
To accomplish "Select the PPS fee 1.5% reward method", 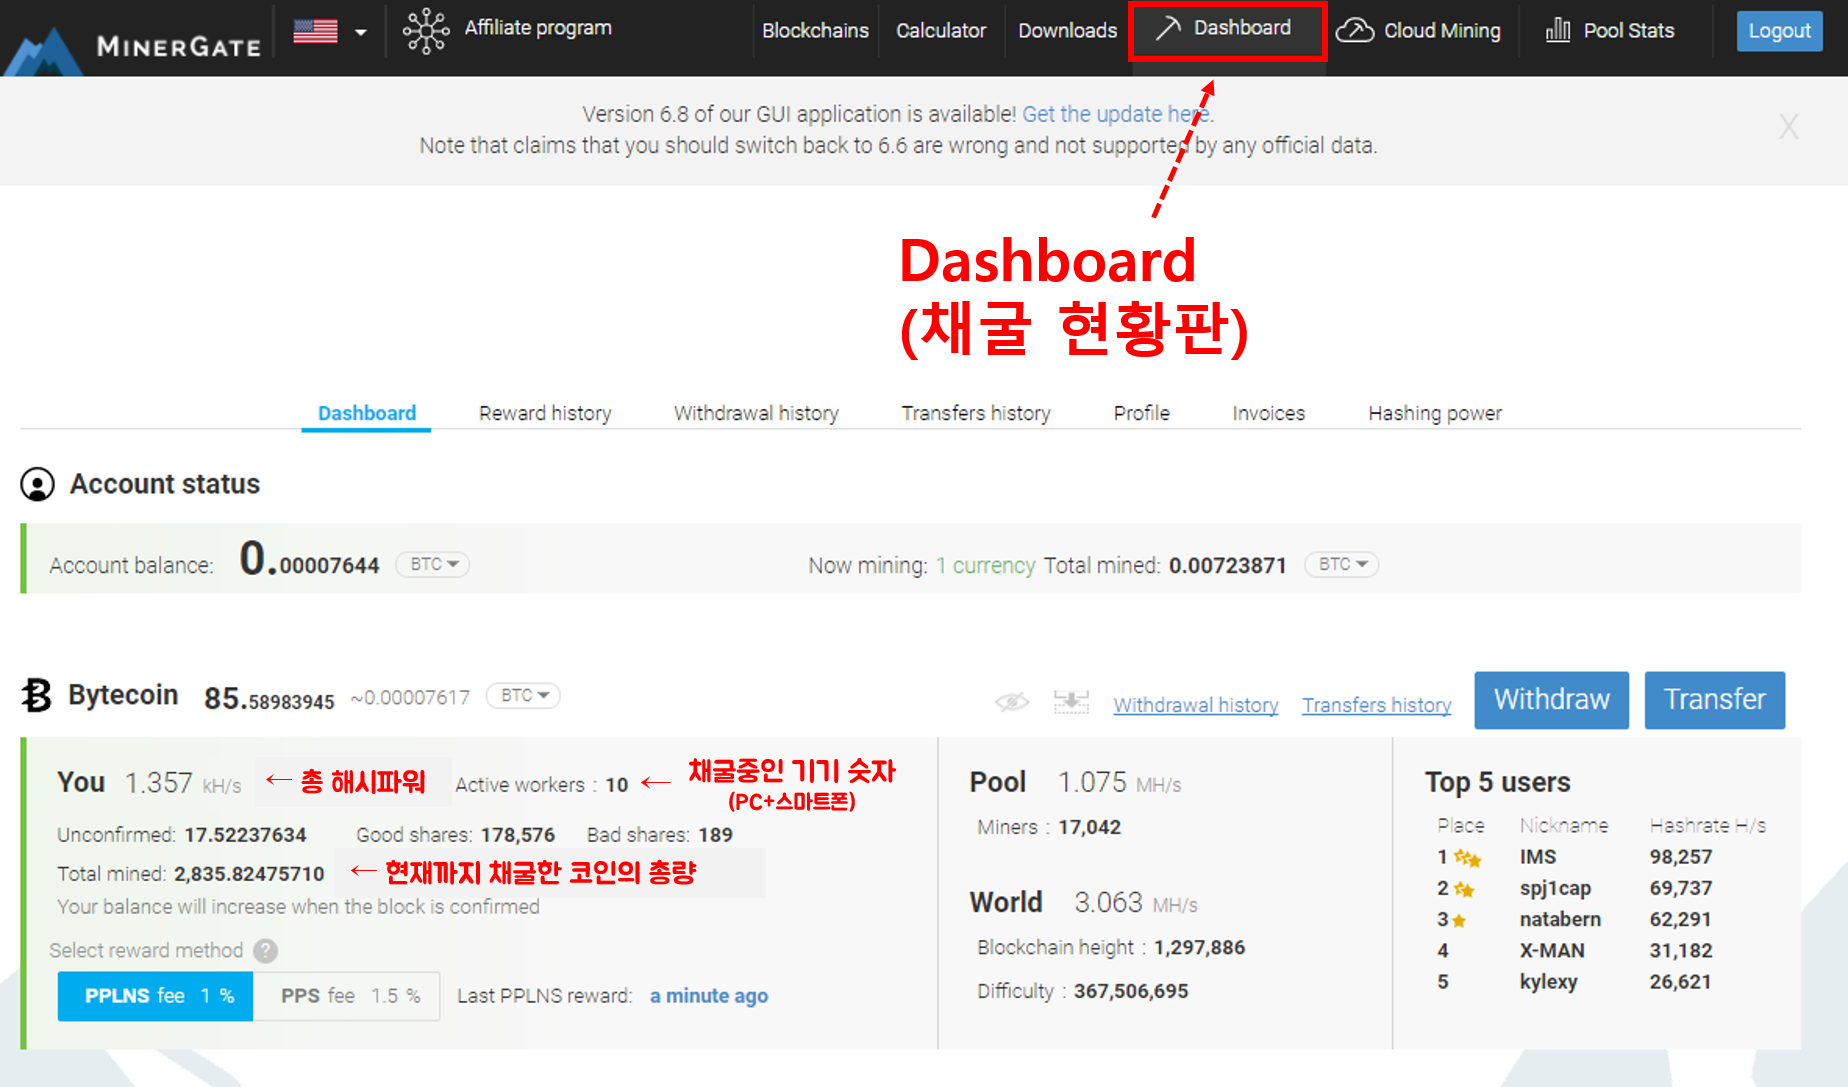I will 347,996.
